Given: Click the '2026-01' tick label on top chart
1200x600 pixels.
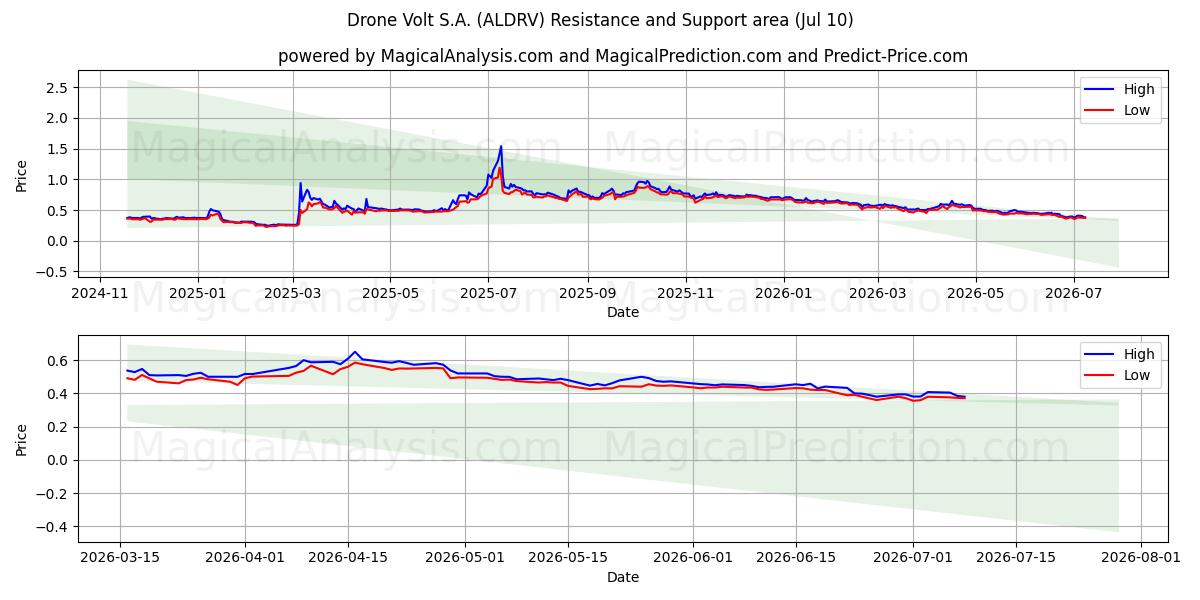Looking at the screenshot, I should [x=783, y=293].
